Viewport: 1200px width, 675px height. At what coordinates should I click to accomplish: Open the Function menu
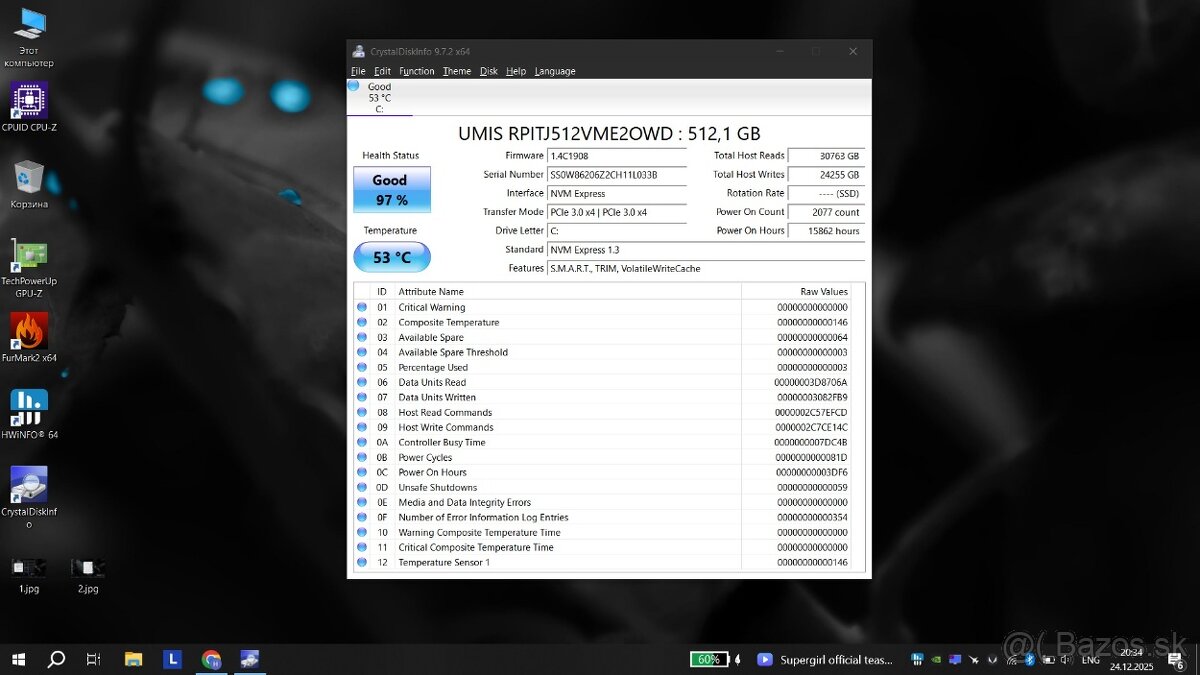tap(416, 71)
